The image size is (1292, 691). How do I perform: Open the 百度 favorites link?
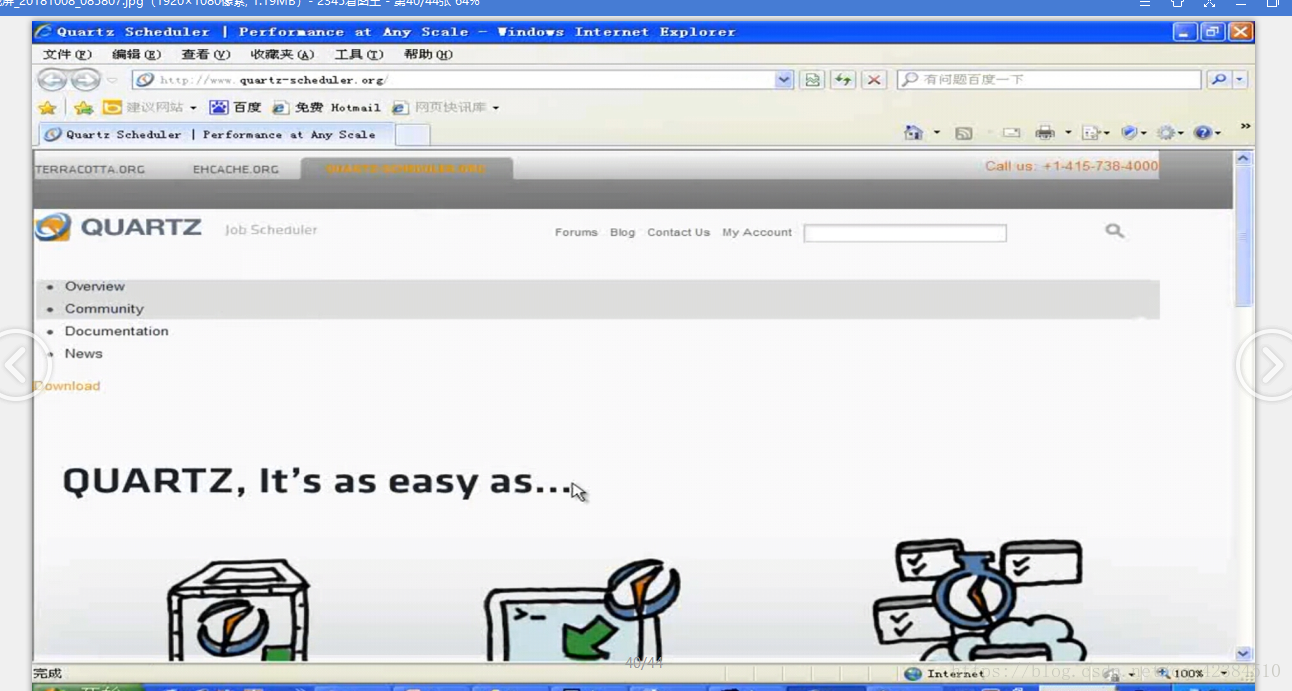(x=236, y=108)
